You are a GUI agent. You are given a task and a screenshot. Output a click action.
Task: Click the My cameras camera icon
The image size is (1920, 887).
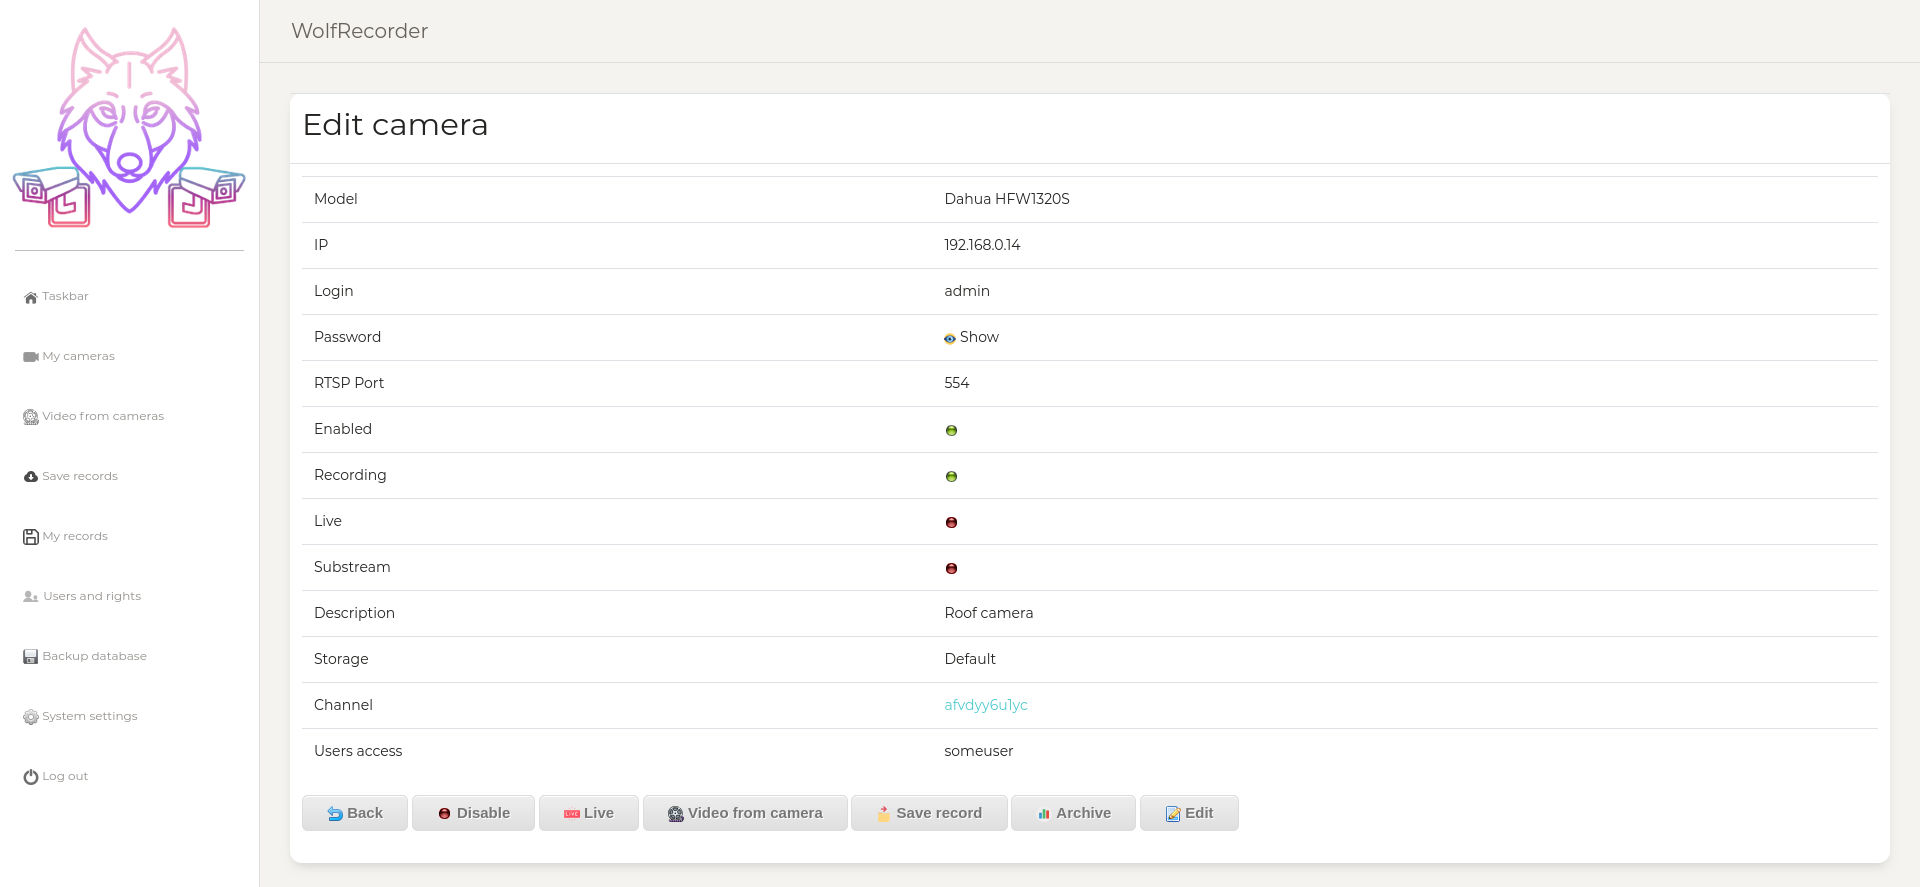click(31, 357)
